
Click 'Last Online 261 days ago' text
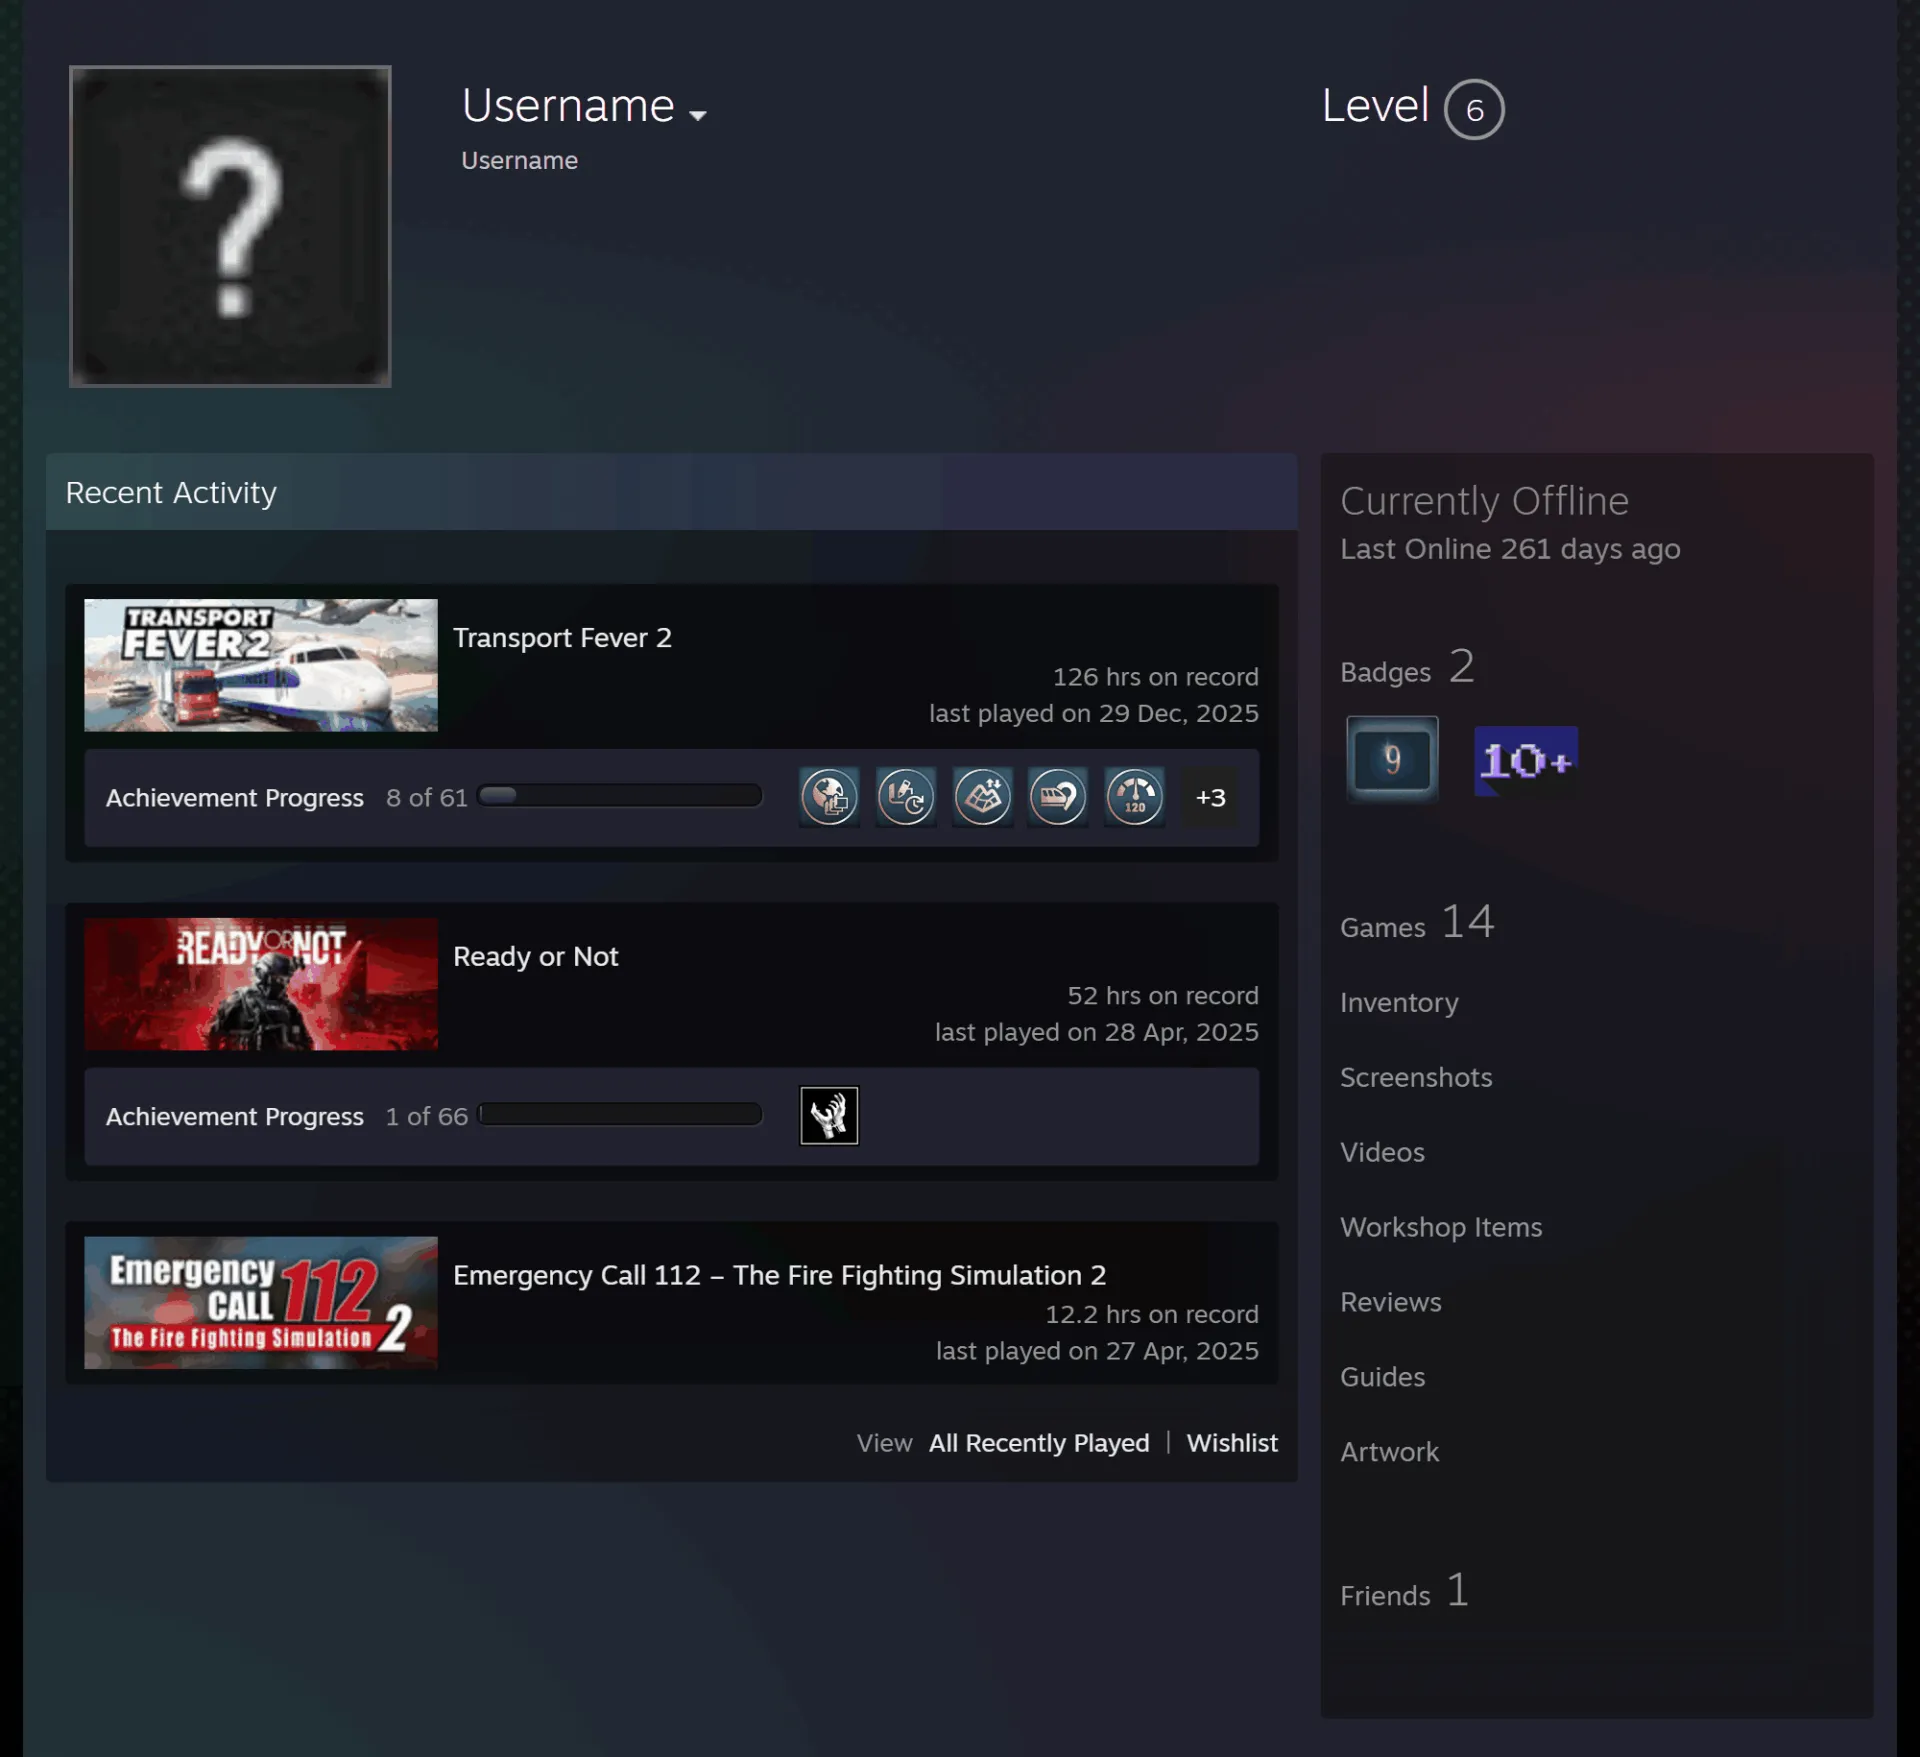tap(1510, 550)
